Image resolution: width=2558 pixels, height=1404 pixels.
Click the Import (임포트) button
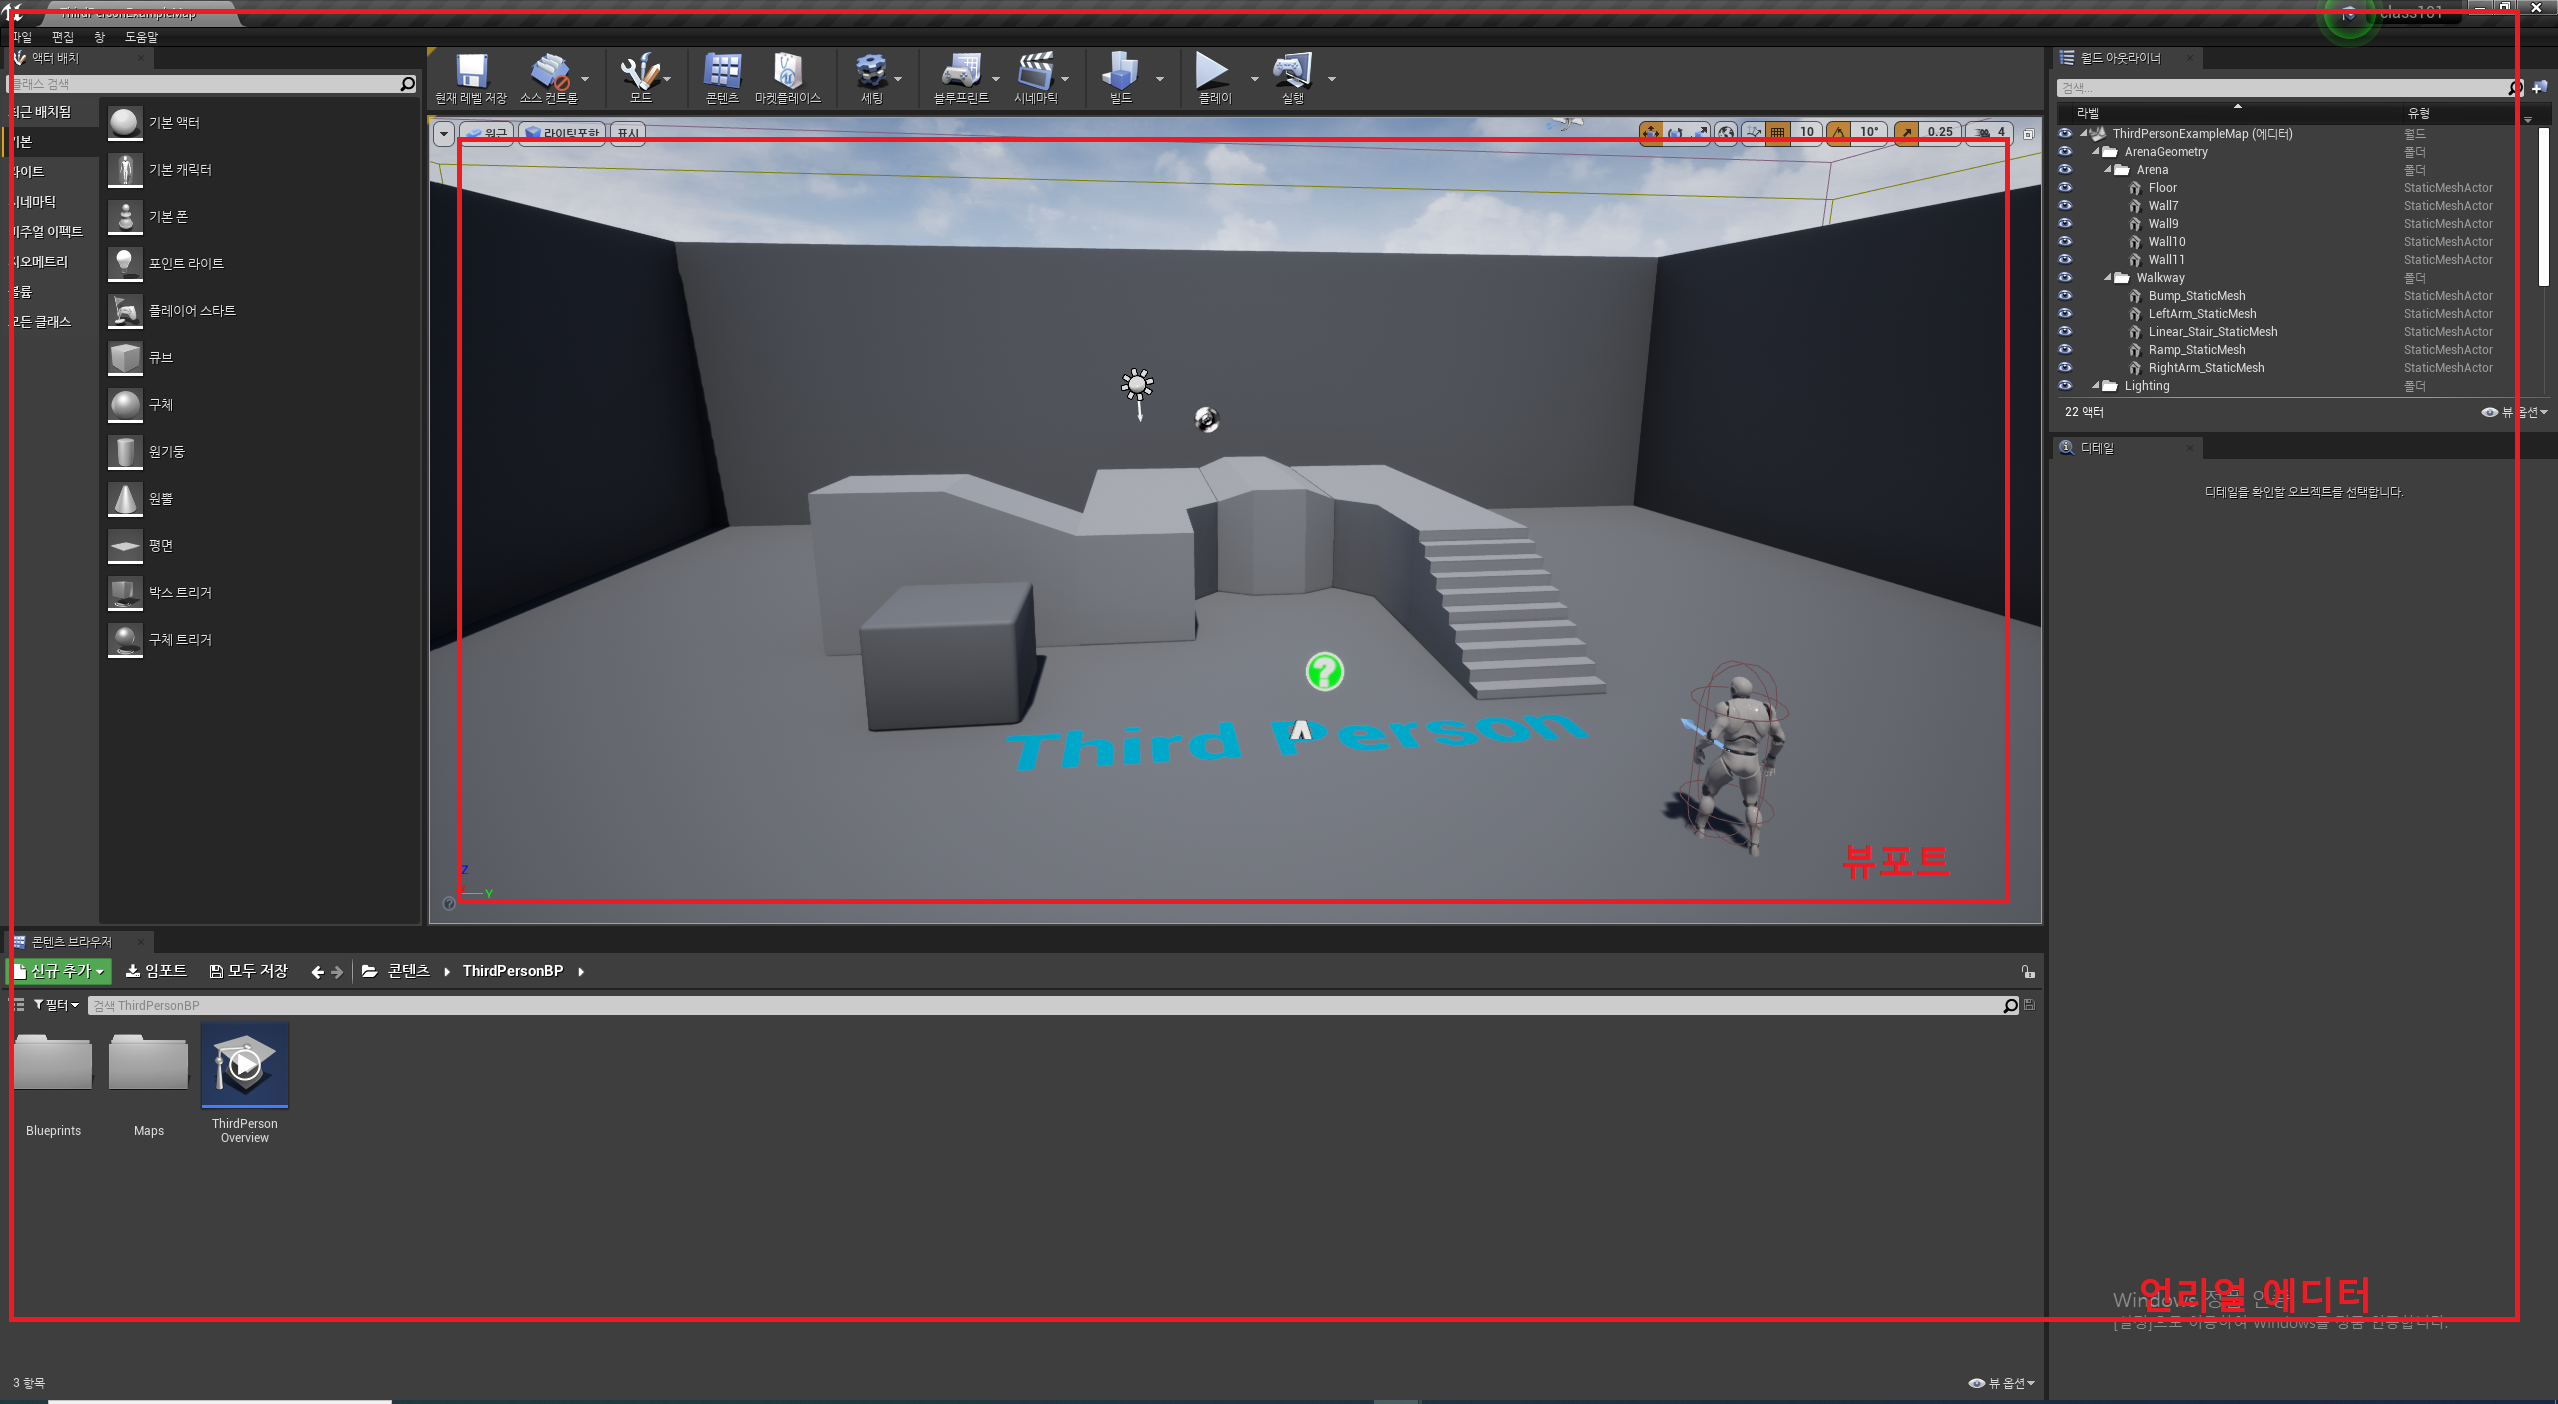(156, 971)
